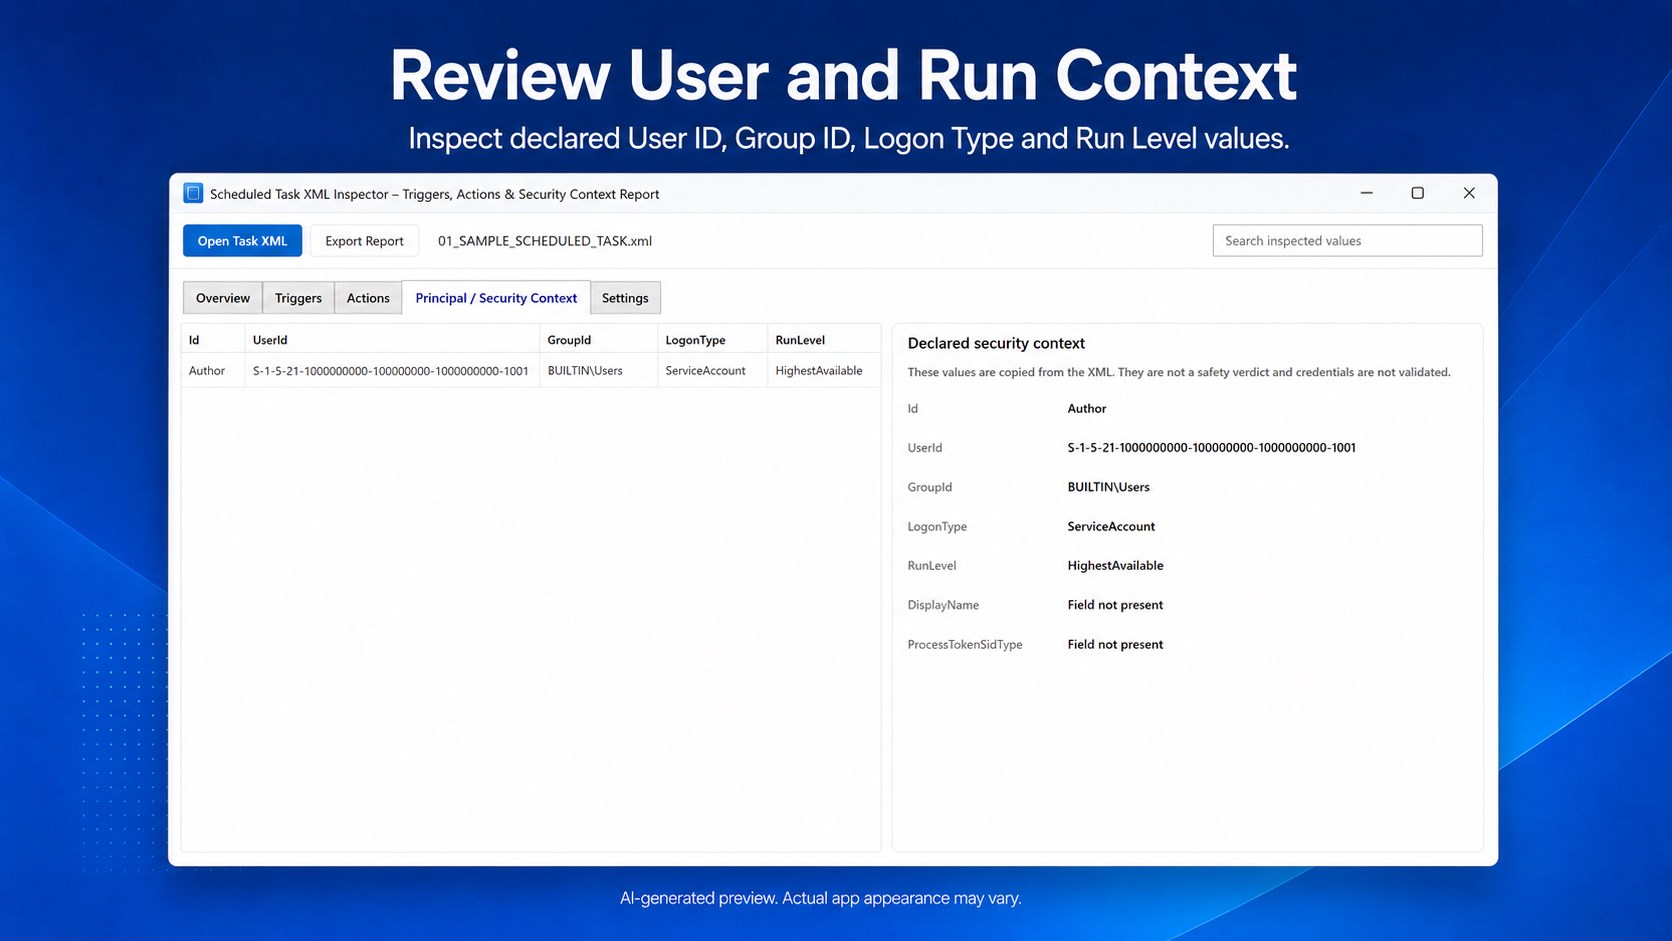Screen dimensions: 1672x941
Task: Click the file name 01_SAMPLE_SCHEDULED_TASK.xml
Action: click(x=545, y=241)
